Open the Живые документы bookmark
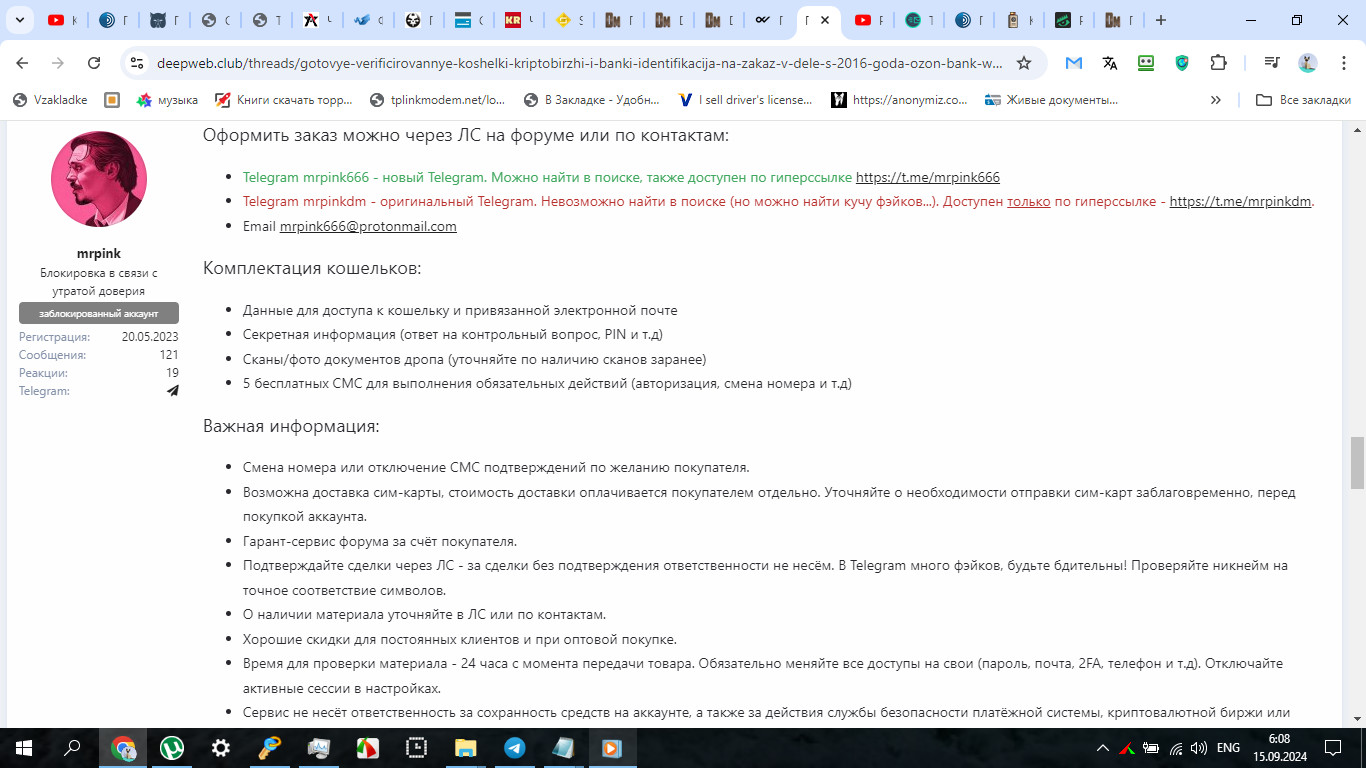The image size is (1366, 768). (1052, 100)
